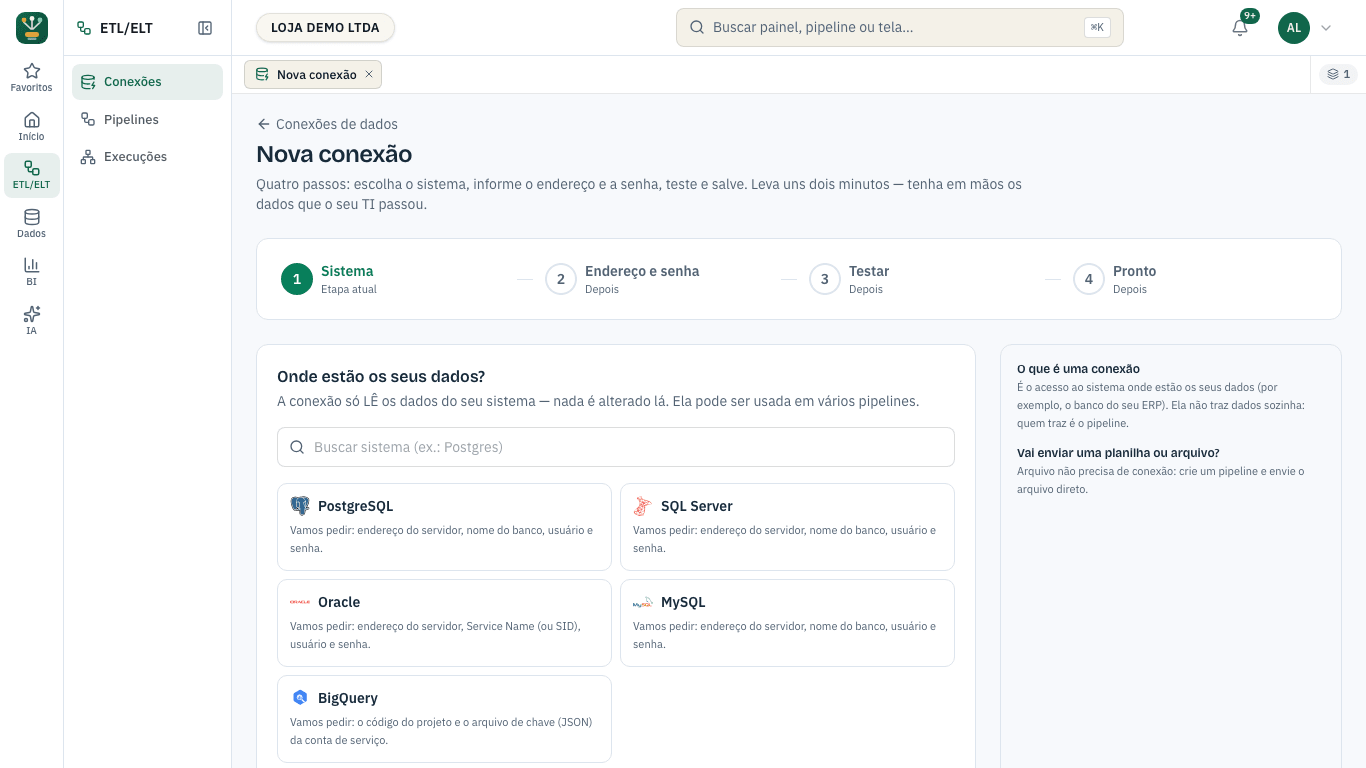Click the ⌘K shortcut badge
1366x768 pixels.
[1097, 28]
